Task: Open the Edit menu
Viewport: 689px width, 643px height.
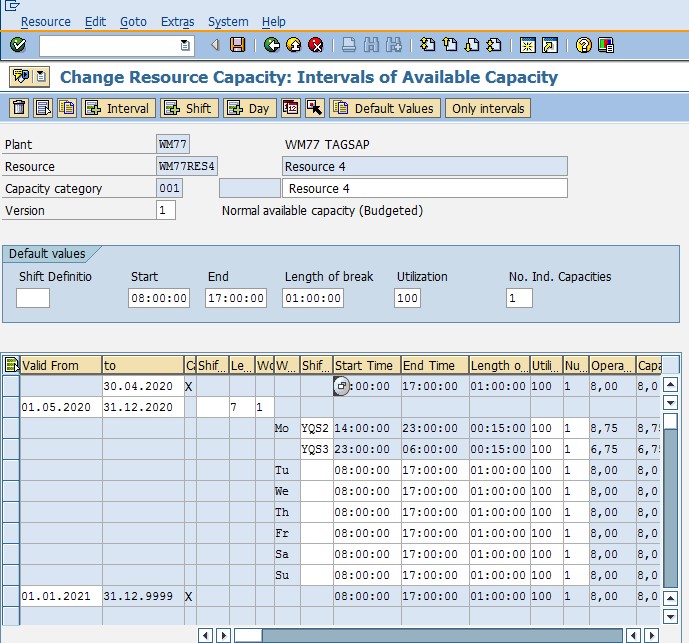Action: point(95,22)
